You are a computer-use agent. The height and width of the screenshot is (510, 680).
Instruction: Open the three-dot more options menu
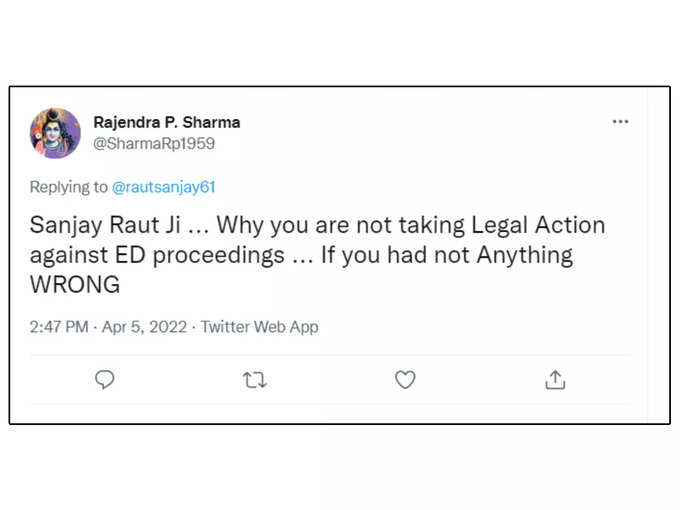click(x=620, y=121)
